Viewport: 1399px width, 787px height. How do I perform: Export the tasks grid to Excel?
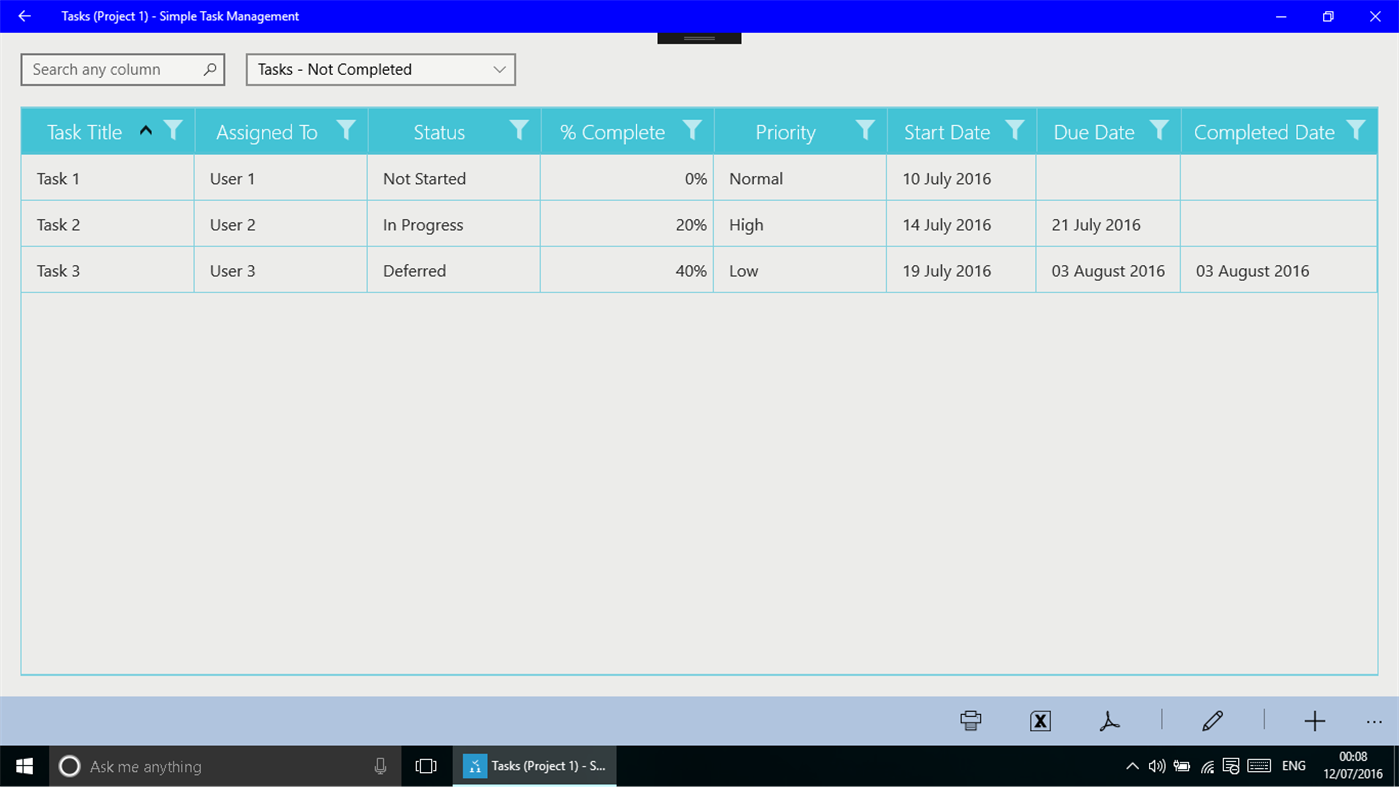coord(1039,720)
